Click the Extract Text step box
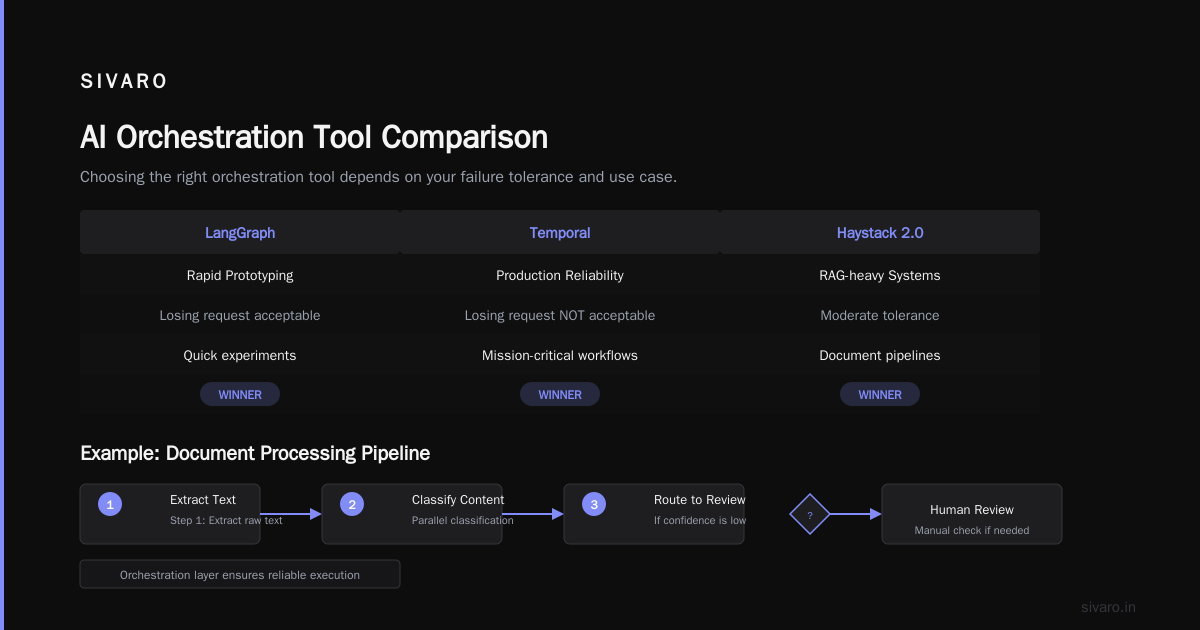 point(170,514)
